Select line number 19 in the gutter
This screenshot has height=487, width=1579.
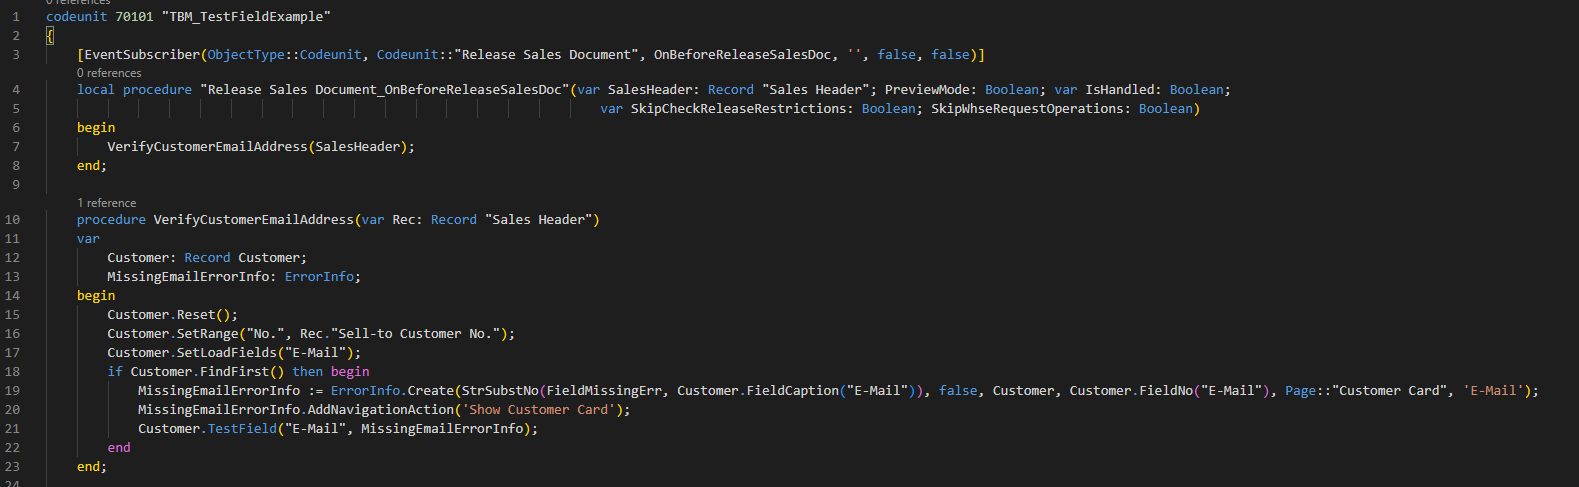click(x=12, y=391)
